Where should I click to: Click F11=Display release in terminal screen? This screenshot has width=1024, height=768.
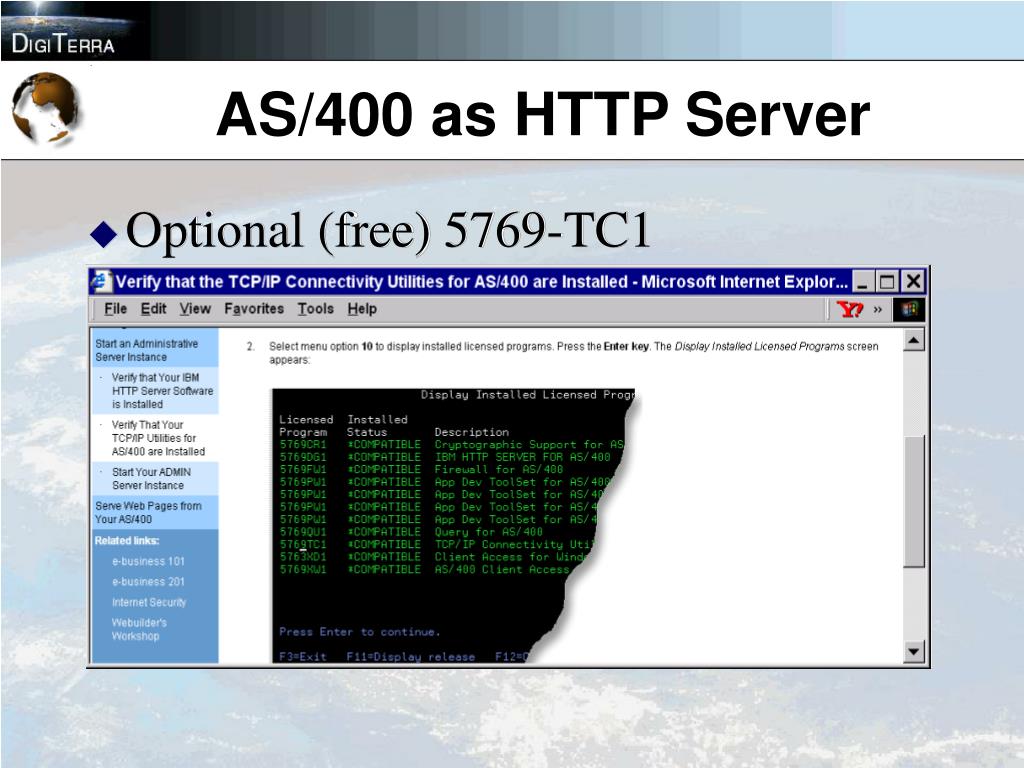pos(411,656)
